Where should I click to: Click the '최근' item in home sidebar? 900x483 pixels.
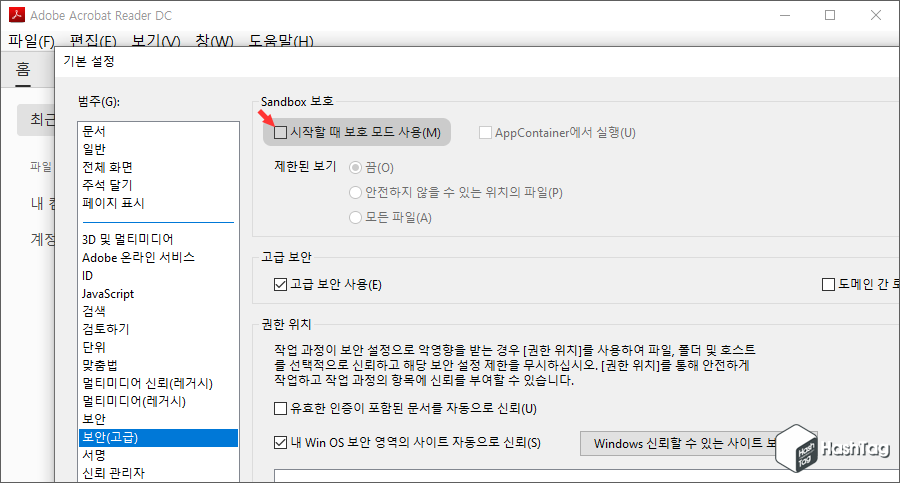pos(36,119)
